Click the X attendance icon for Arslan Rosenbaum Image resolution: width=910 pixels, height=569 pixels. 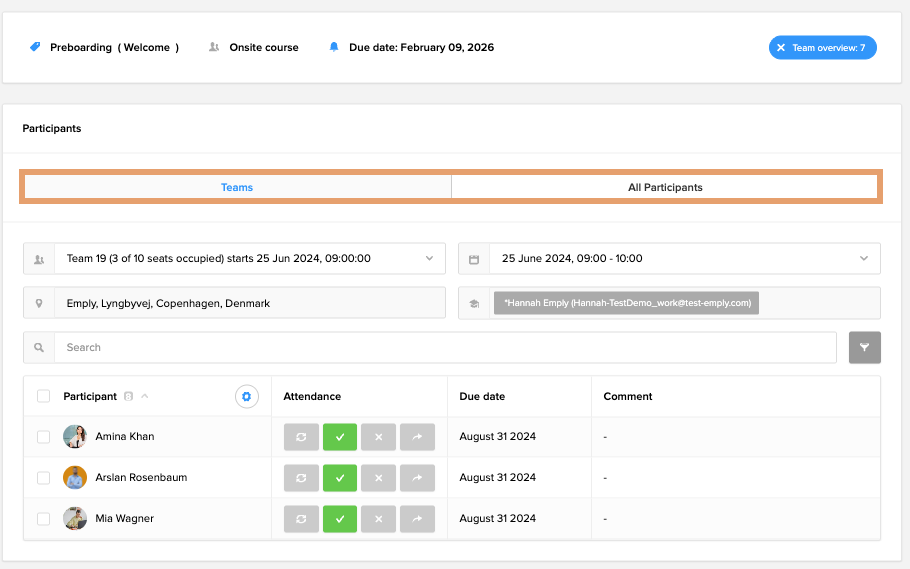point(378,478)
